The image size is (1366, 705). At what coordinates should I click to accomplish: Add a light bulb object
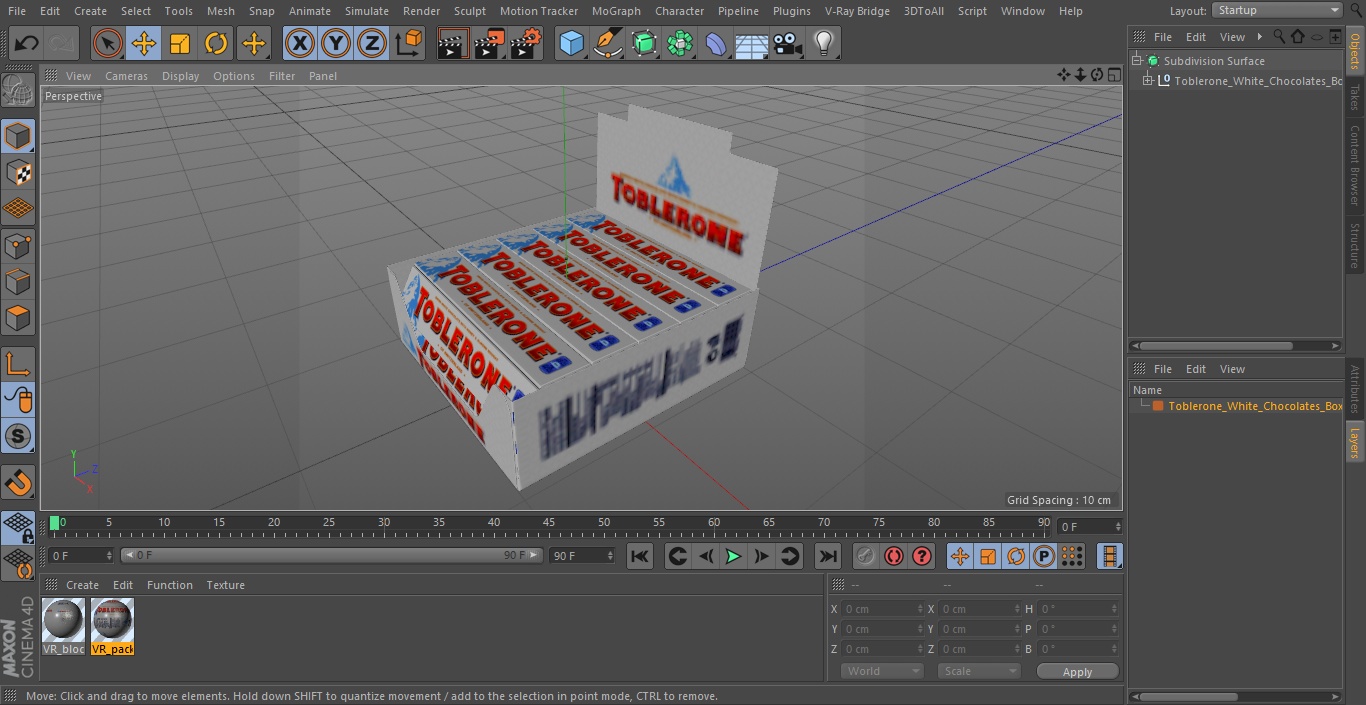pyautogui.click(x=824, y=43)
